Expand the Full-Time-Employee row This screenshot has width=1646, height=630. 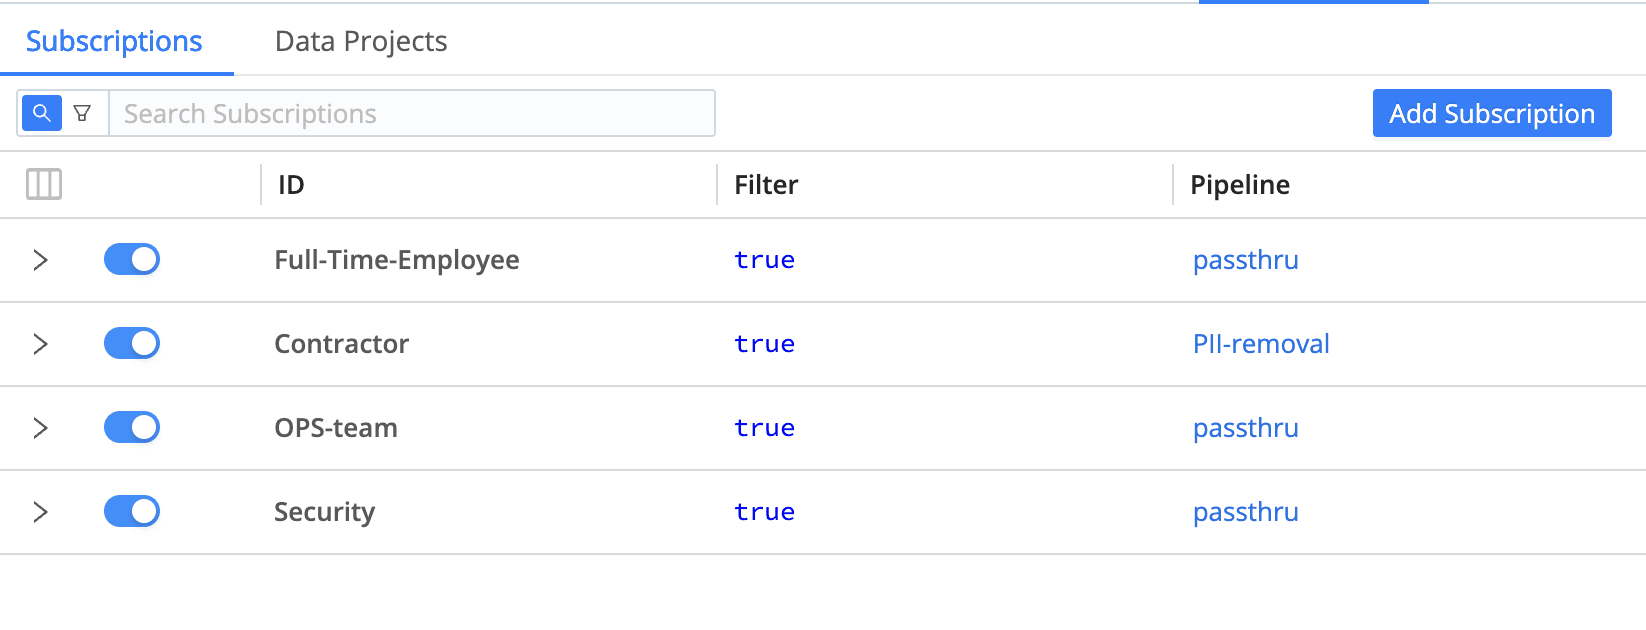tap(40, 260)
